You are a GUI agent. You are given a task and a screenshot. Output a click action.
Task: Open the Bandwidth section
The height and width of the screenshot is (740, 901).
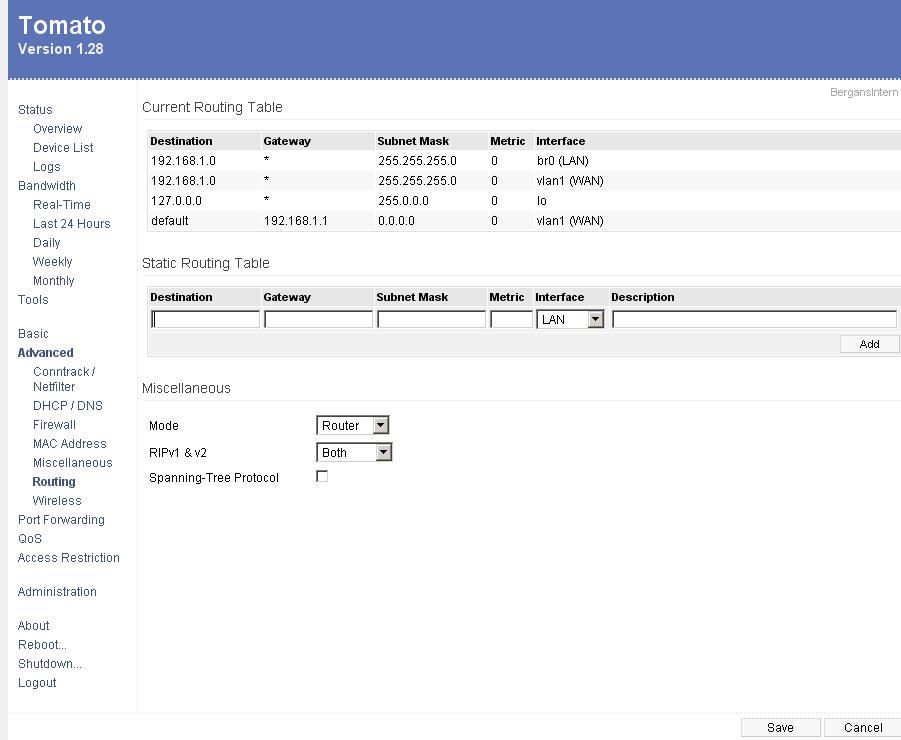click(47, 186)
